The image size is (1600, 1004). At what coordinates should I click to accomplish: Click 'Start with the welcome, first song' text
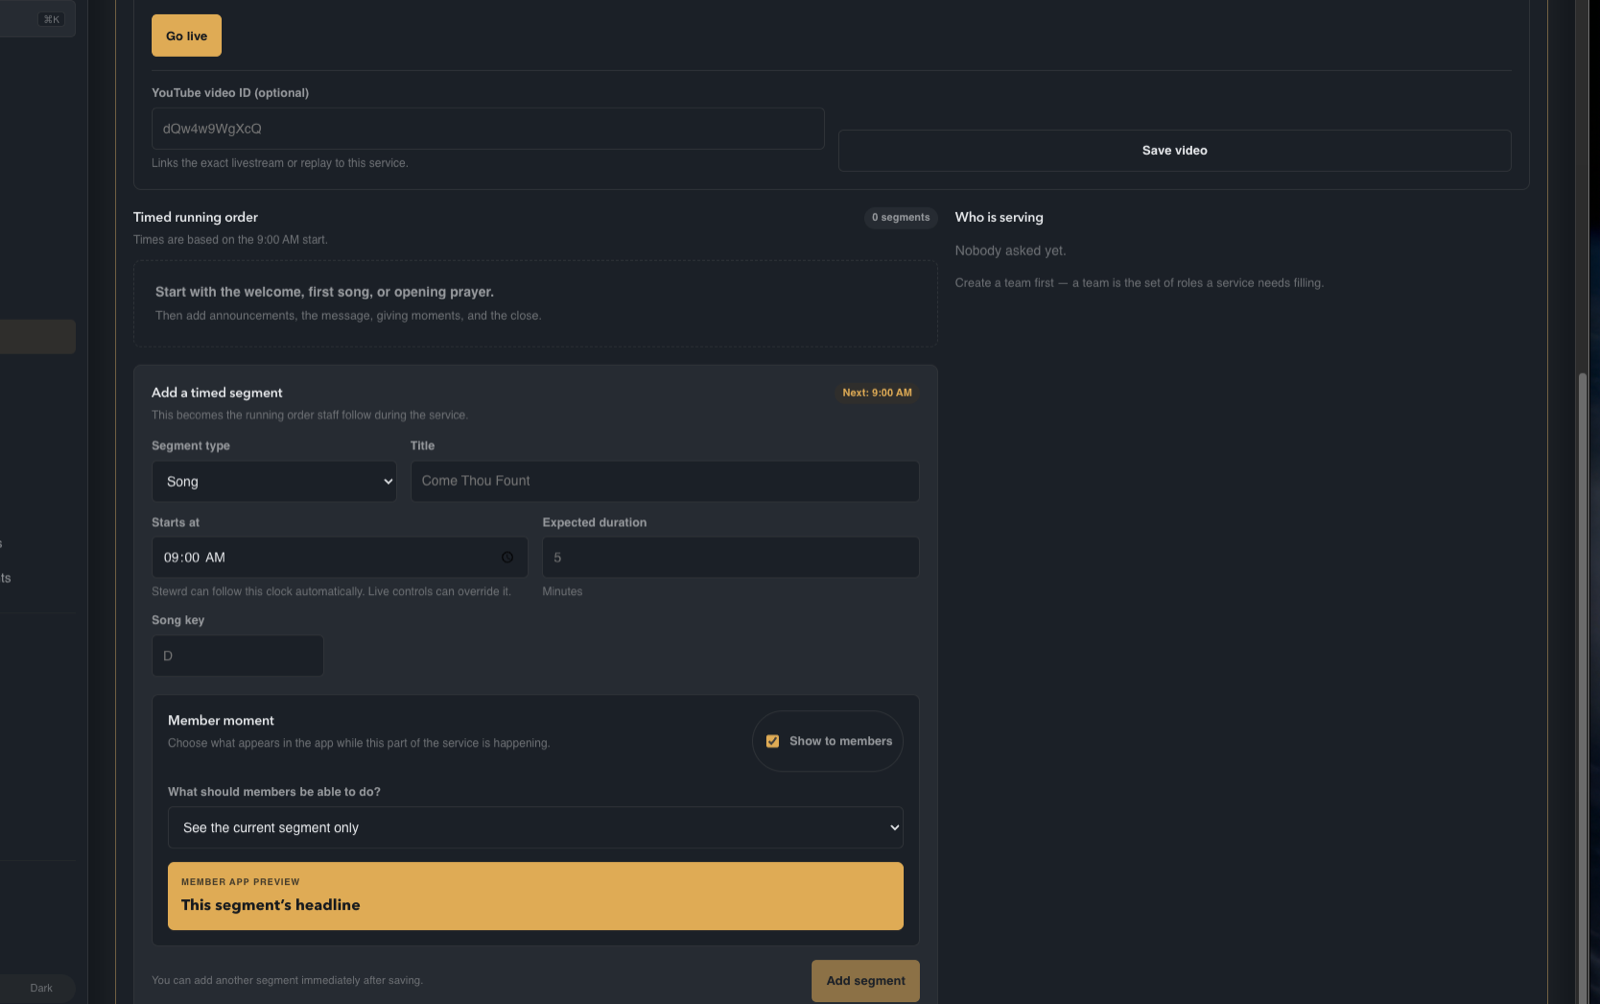tap(325, 292)
